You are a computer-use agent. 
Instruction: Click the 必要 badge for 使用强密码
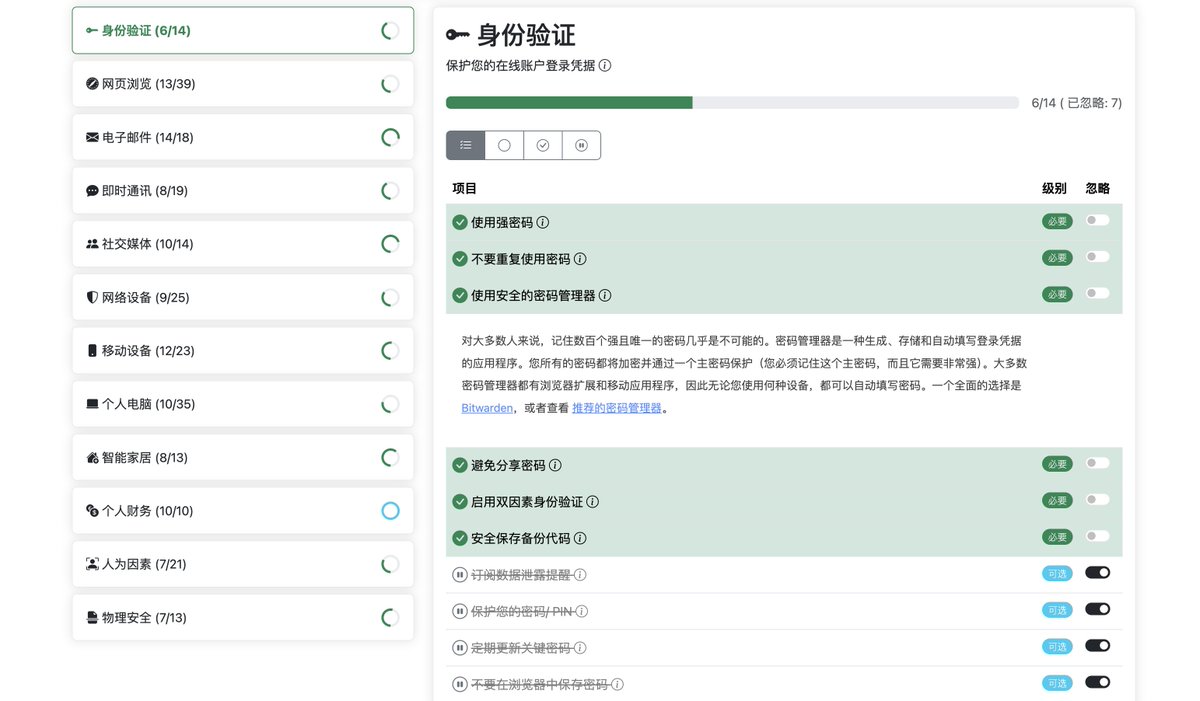(x=1057, y=221)
